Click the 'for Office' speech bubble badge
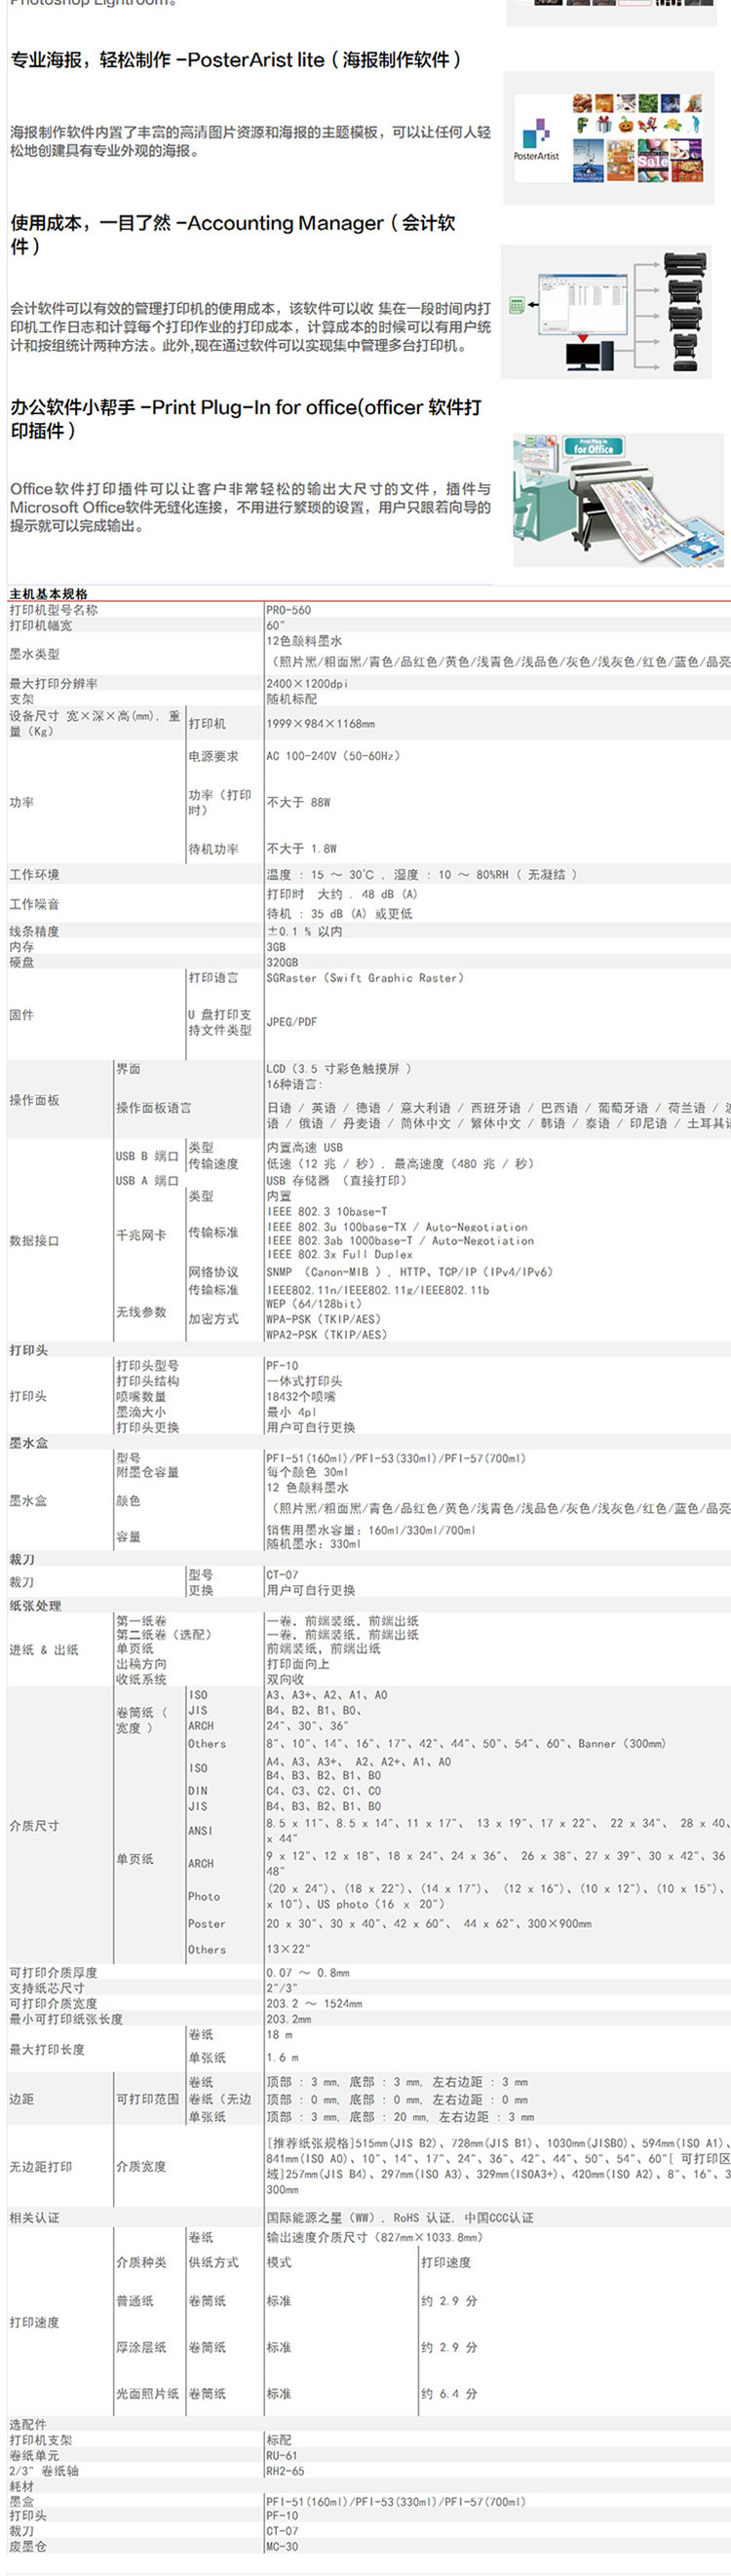The width and height of the screenshot is (731, 2576). click(592, 447)
